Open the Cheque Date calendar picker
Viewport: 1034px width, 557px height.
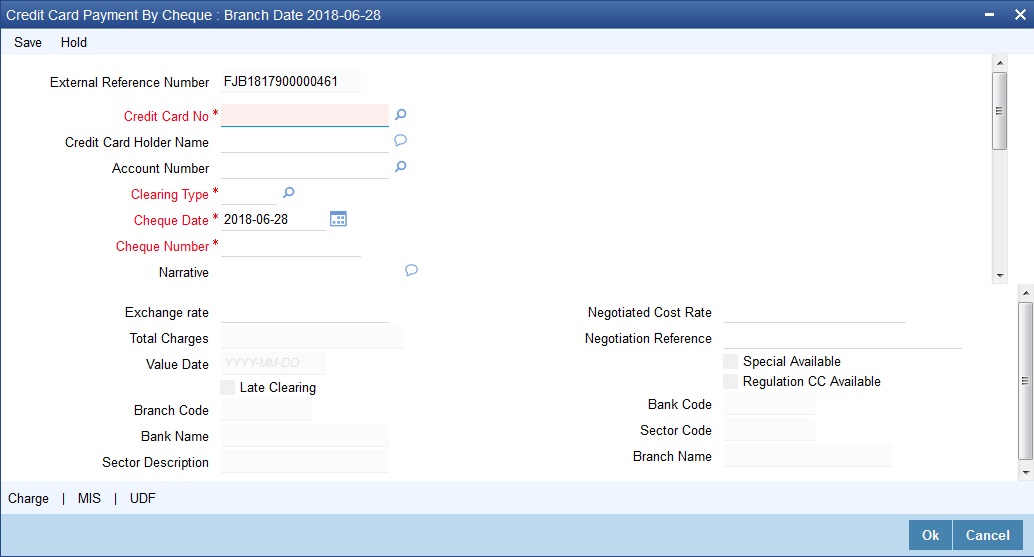click(338, 220)
